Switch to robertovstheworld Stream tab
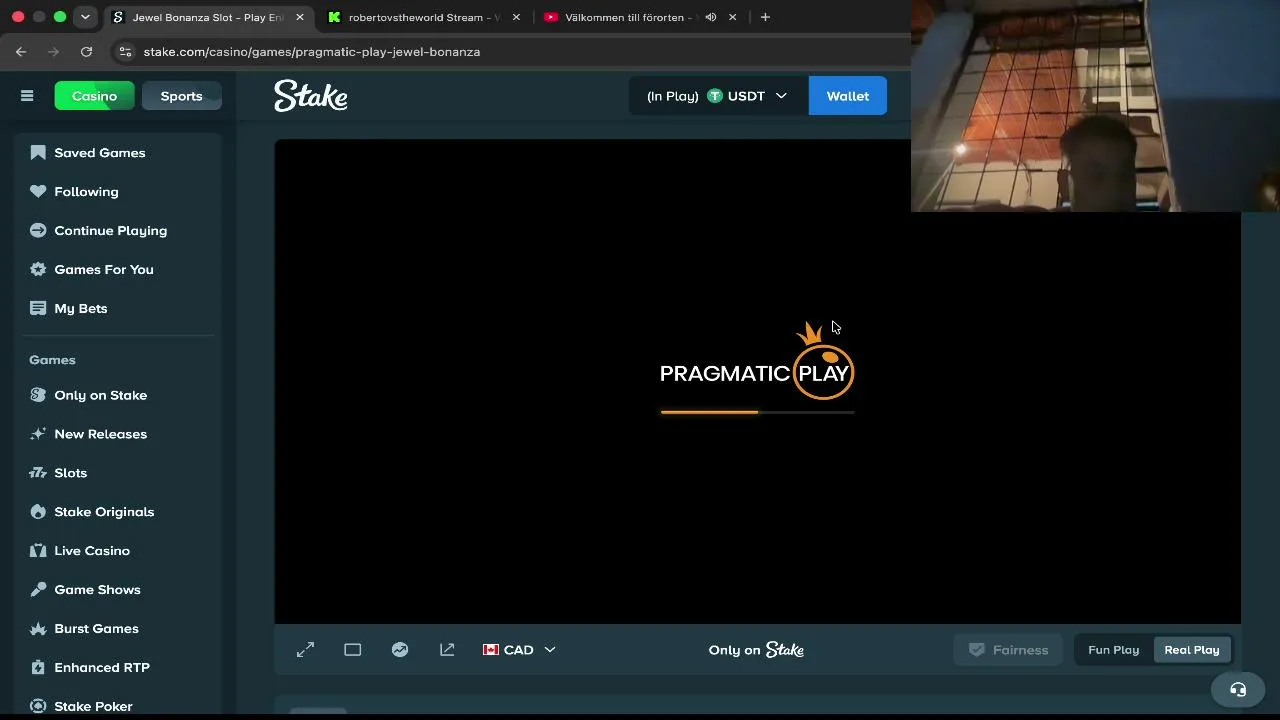Viewport: 1280px width, 720px height. 425,17
